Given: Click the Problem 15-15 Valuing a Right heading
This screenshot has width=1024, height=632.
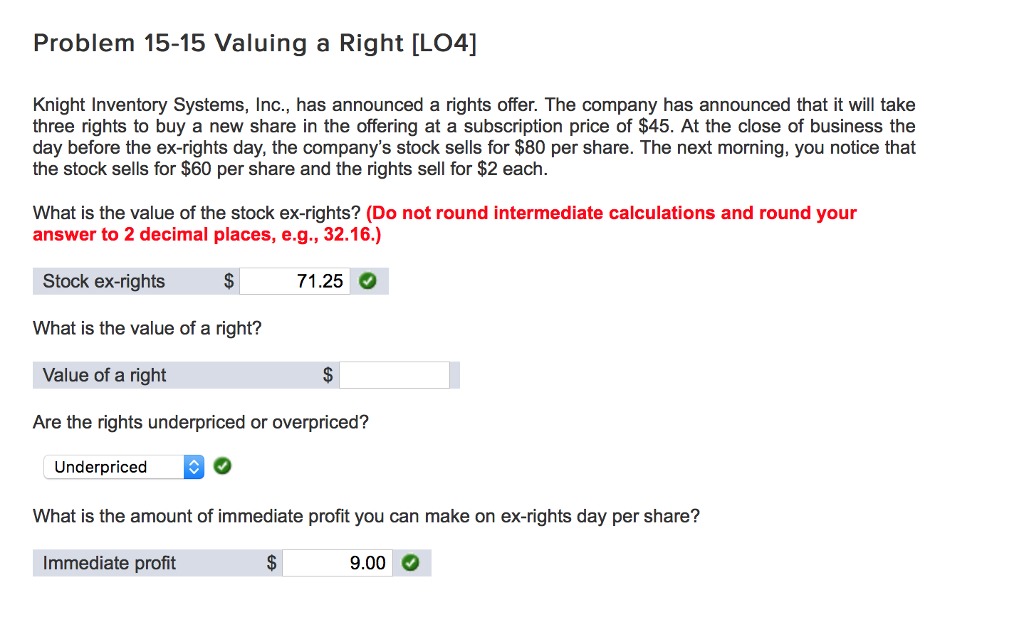Looking at the screenshot, I should (254, 42).
